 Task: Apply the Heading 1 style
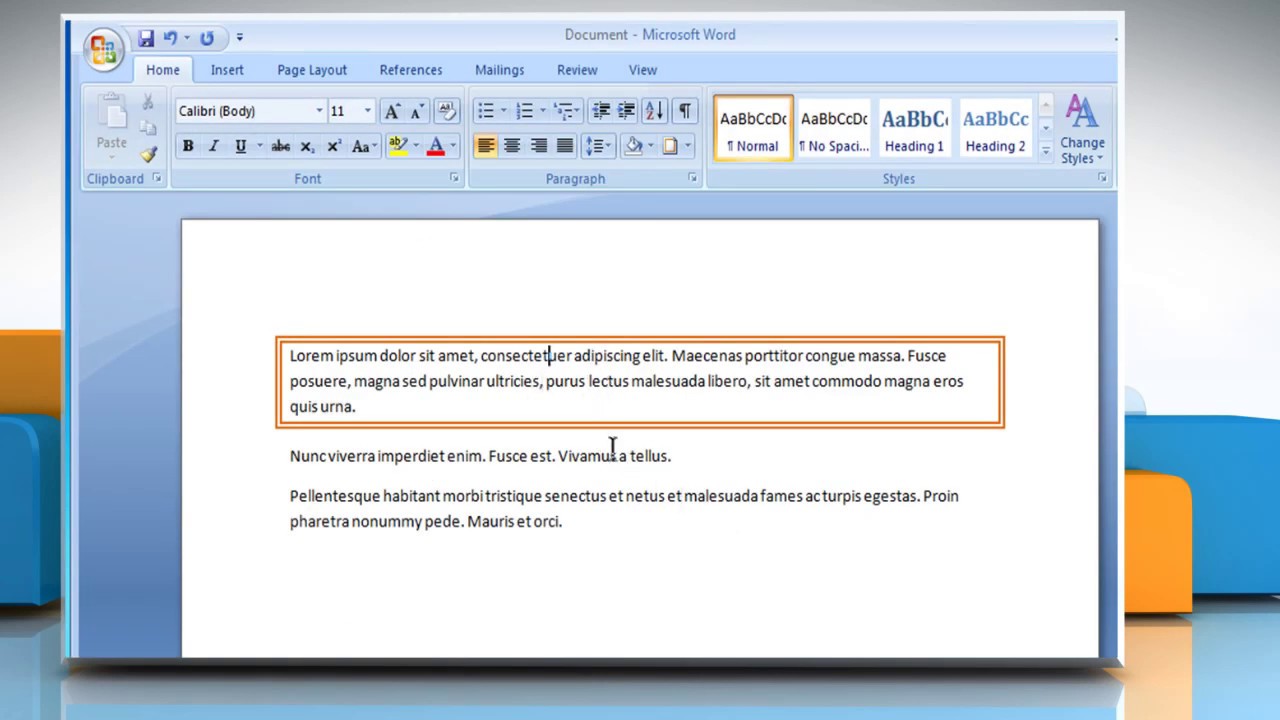pos(914,128)
